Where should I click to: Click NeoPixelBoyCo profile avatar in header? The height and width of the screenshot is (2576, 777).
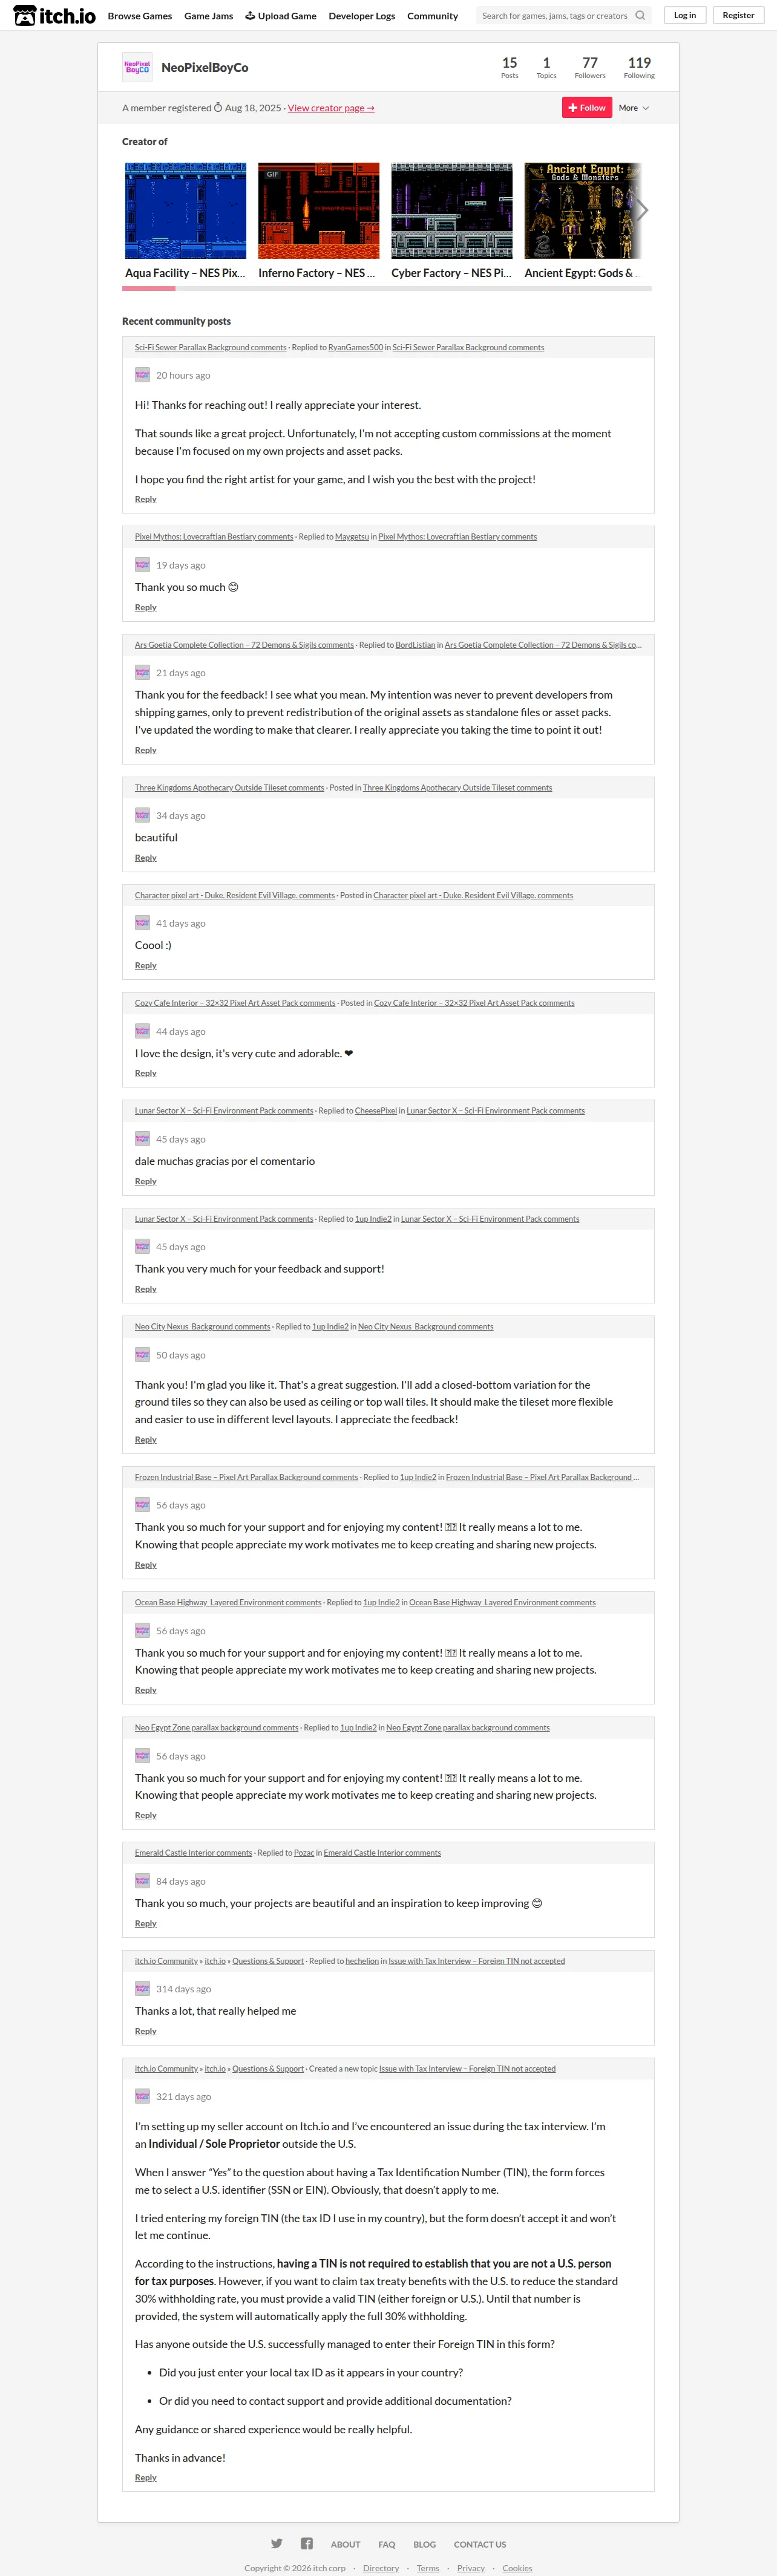click(137, 67)
